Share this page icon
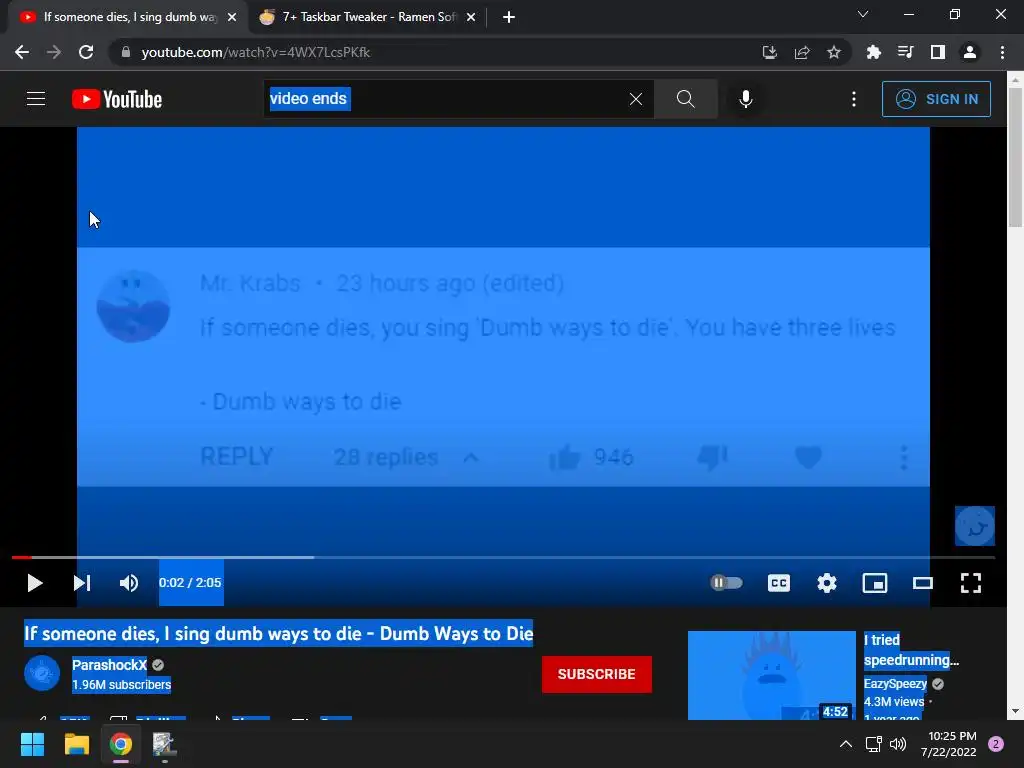Viewport: 1024px width, 768px height. 802,52
